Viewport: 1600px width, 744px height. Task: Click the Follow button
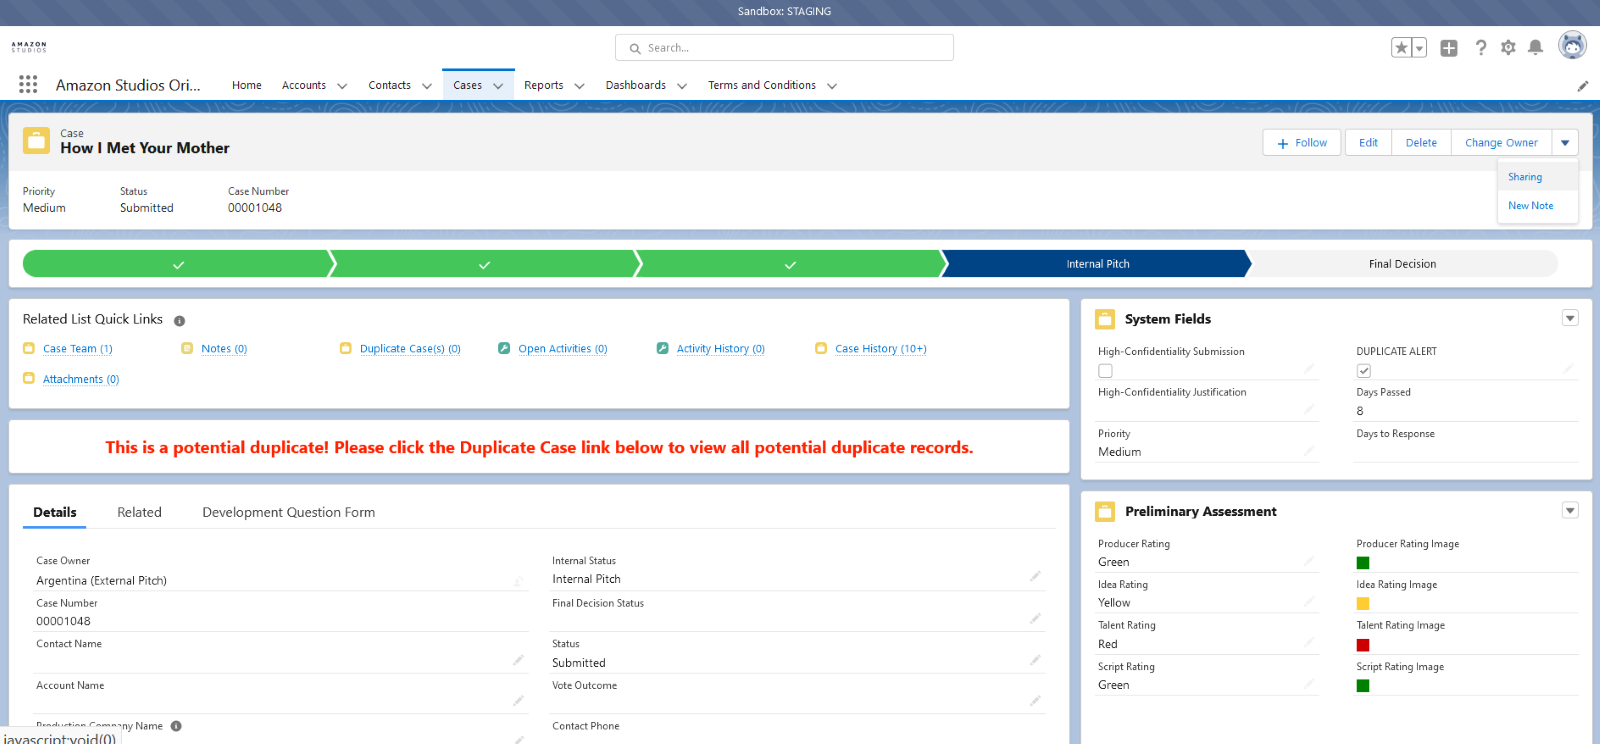[1302, 143]
